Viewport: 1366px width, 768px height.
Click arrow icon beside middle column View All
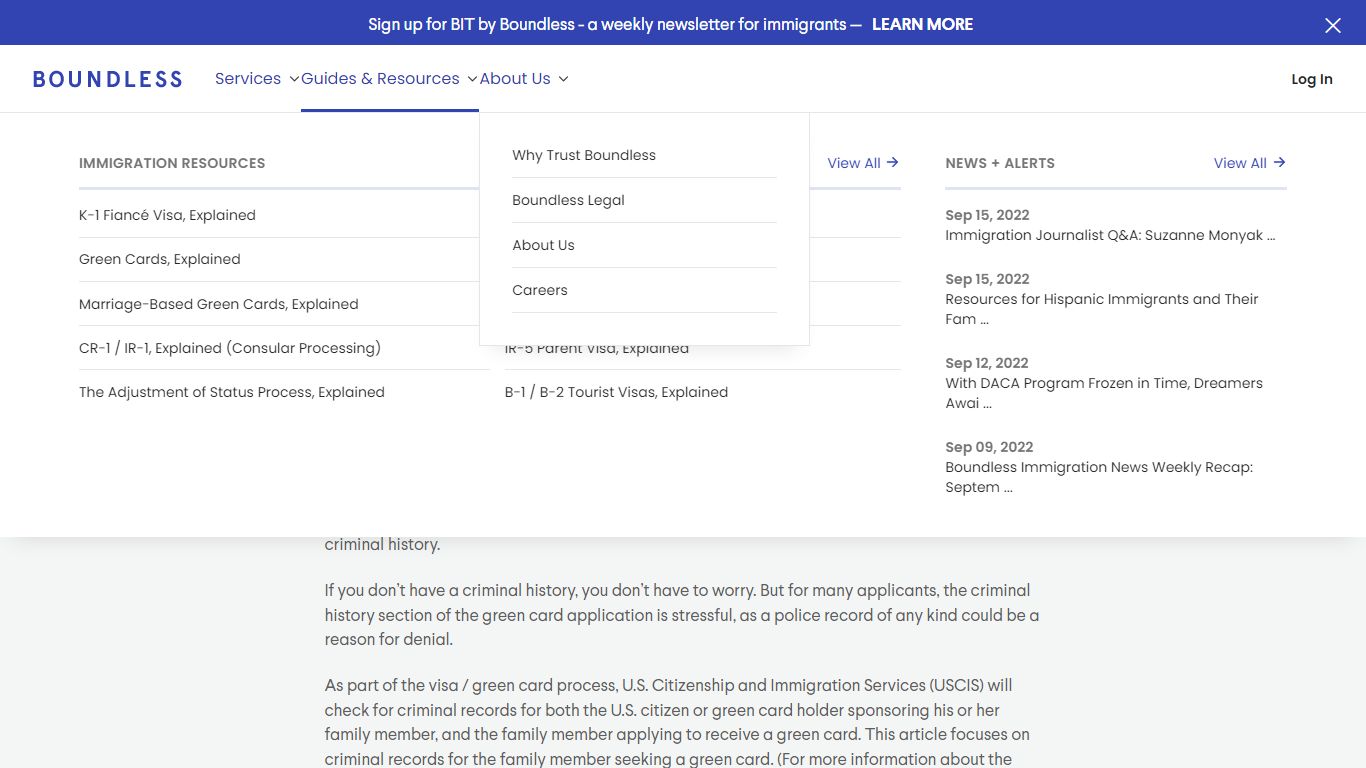pos(893,162)
